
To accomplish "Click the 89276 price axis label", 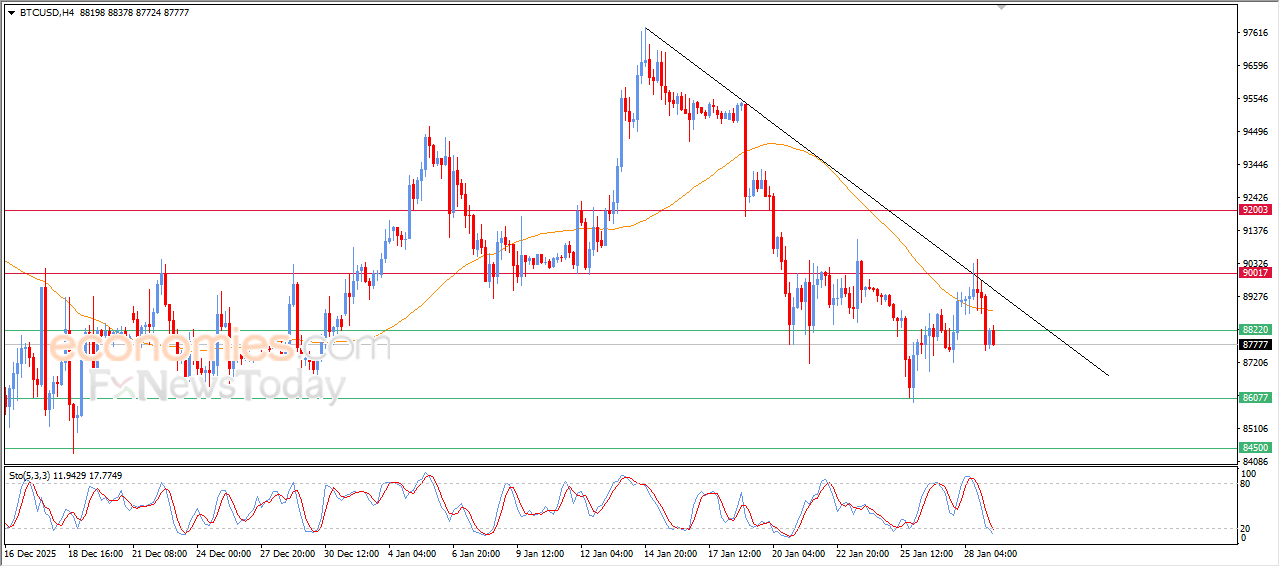I will tap(1255, 297).
